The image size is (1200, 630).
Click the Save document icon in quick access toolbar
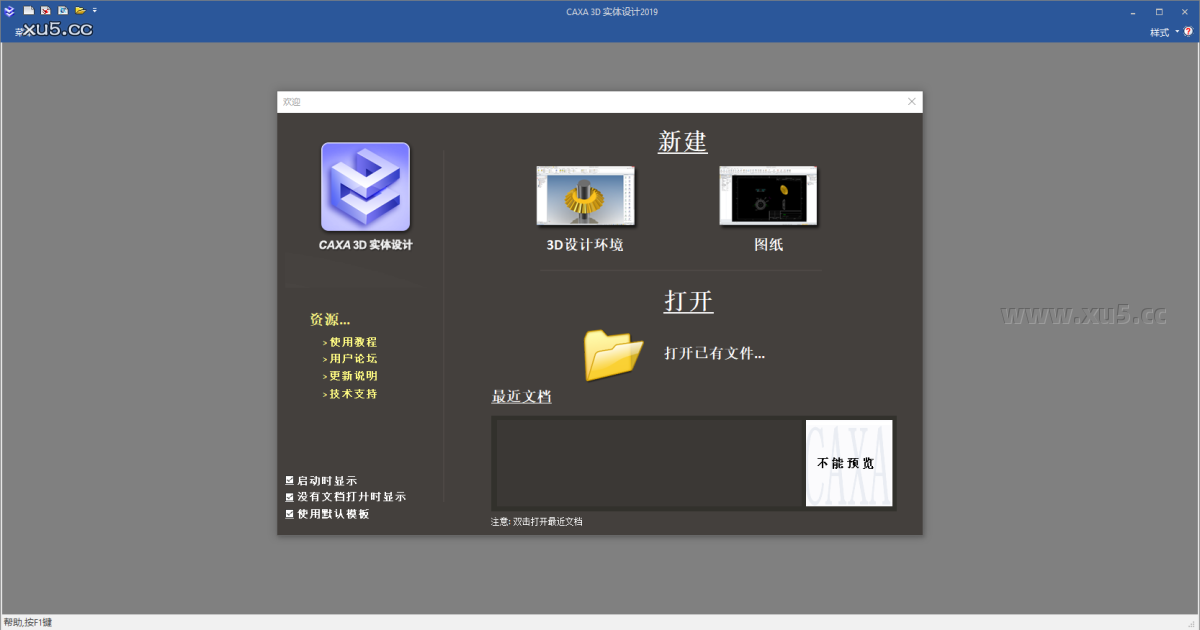(x=45, y=11)
